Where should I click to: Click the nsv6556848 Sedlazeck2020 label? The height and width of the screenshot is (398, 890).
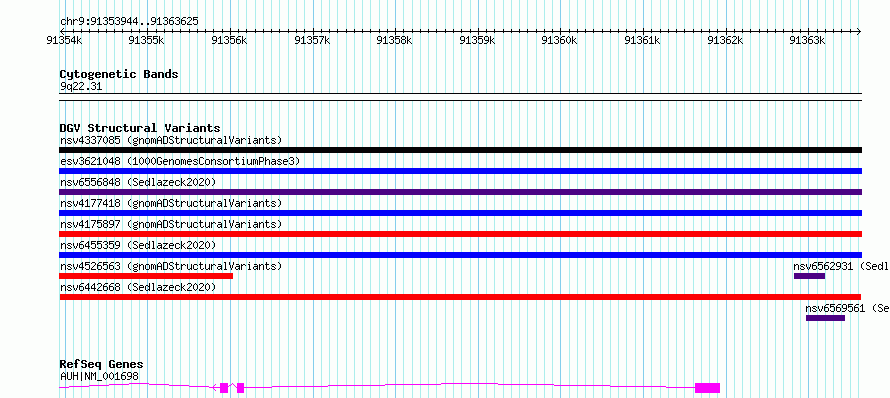pos(138,182)
